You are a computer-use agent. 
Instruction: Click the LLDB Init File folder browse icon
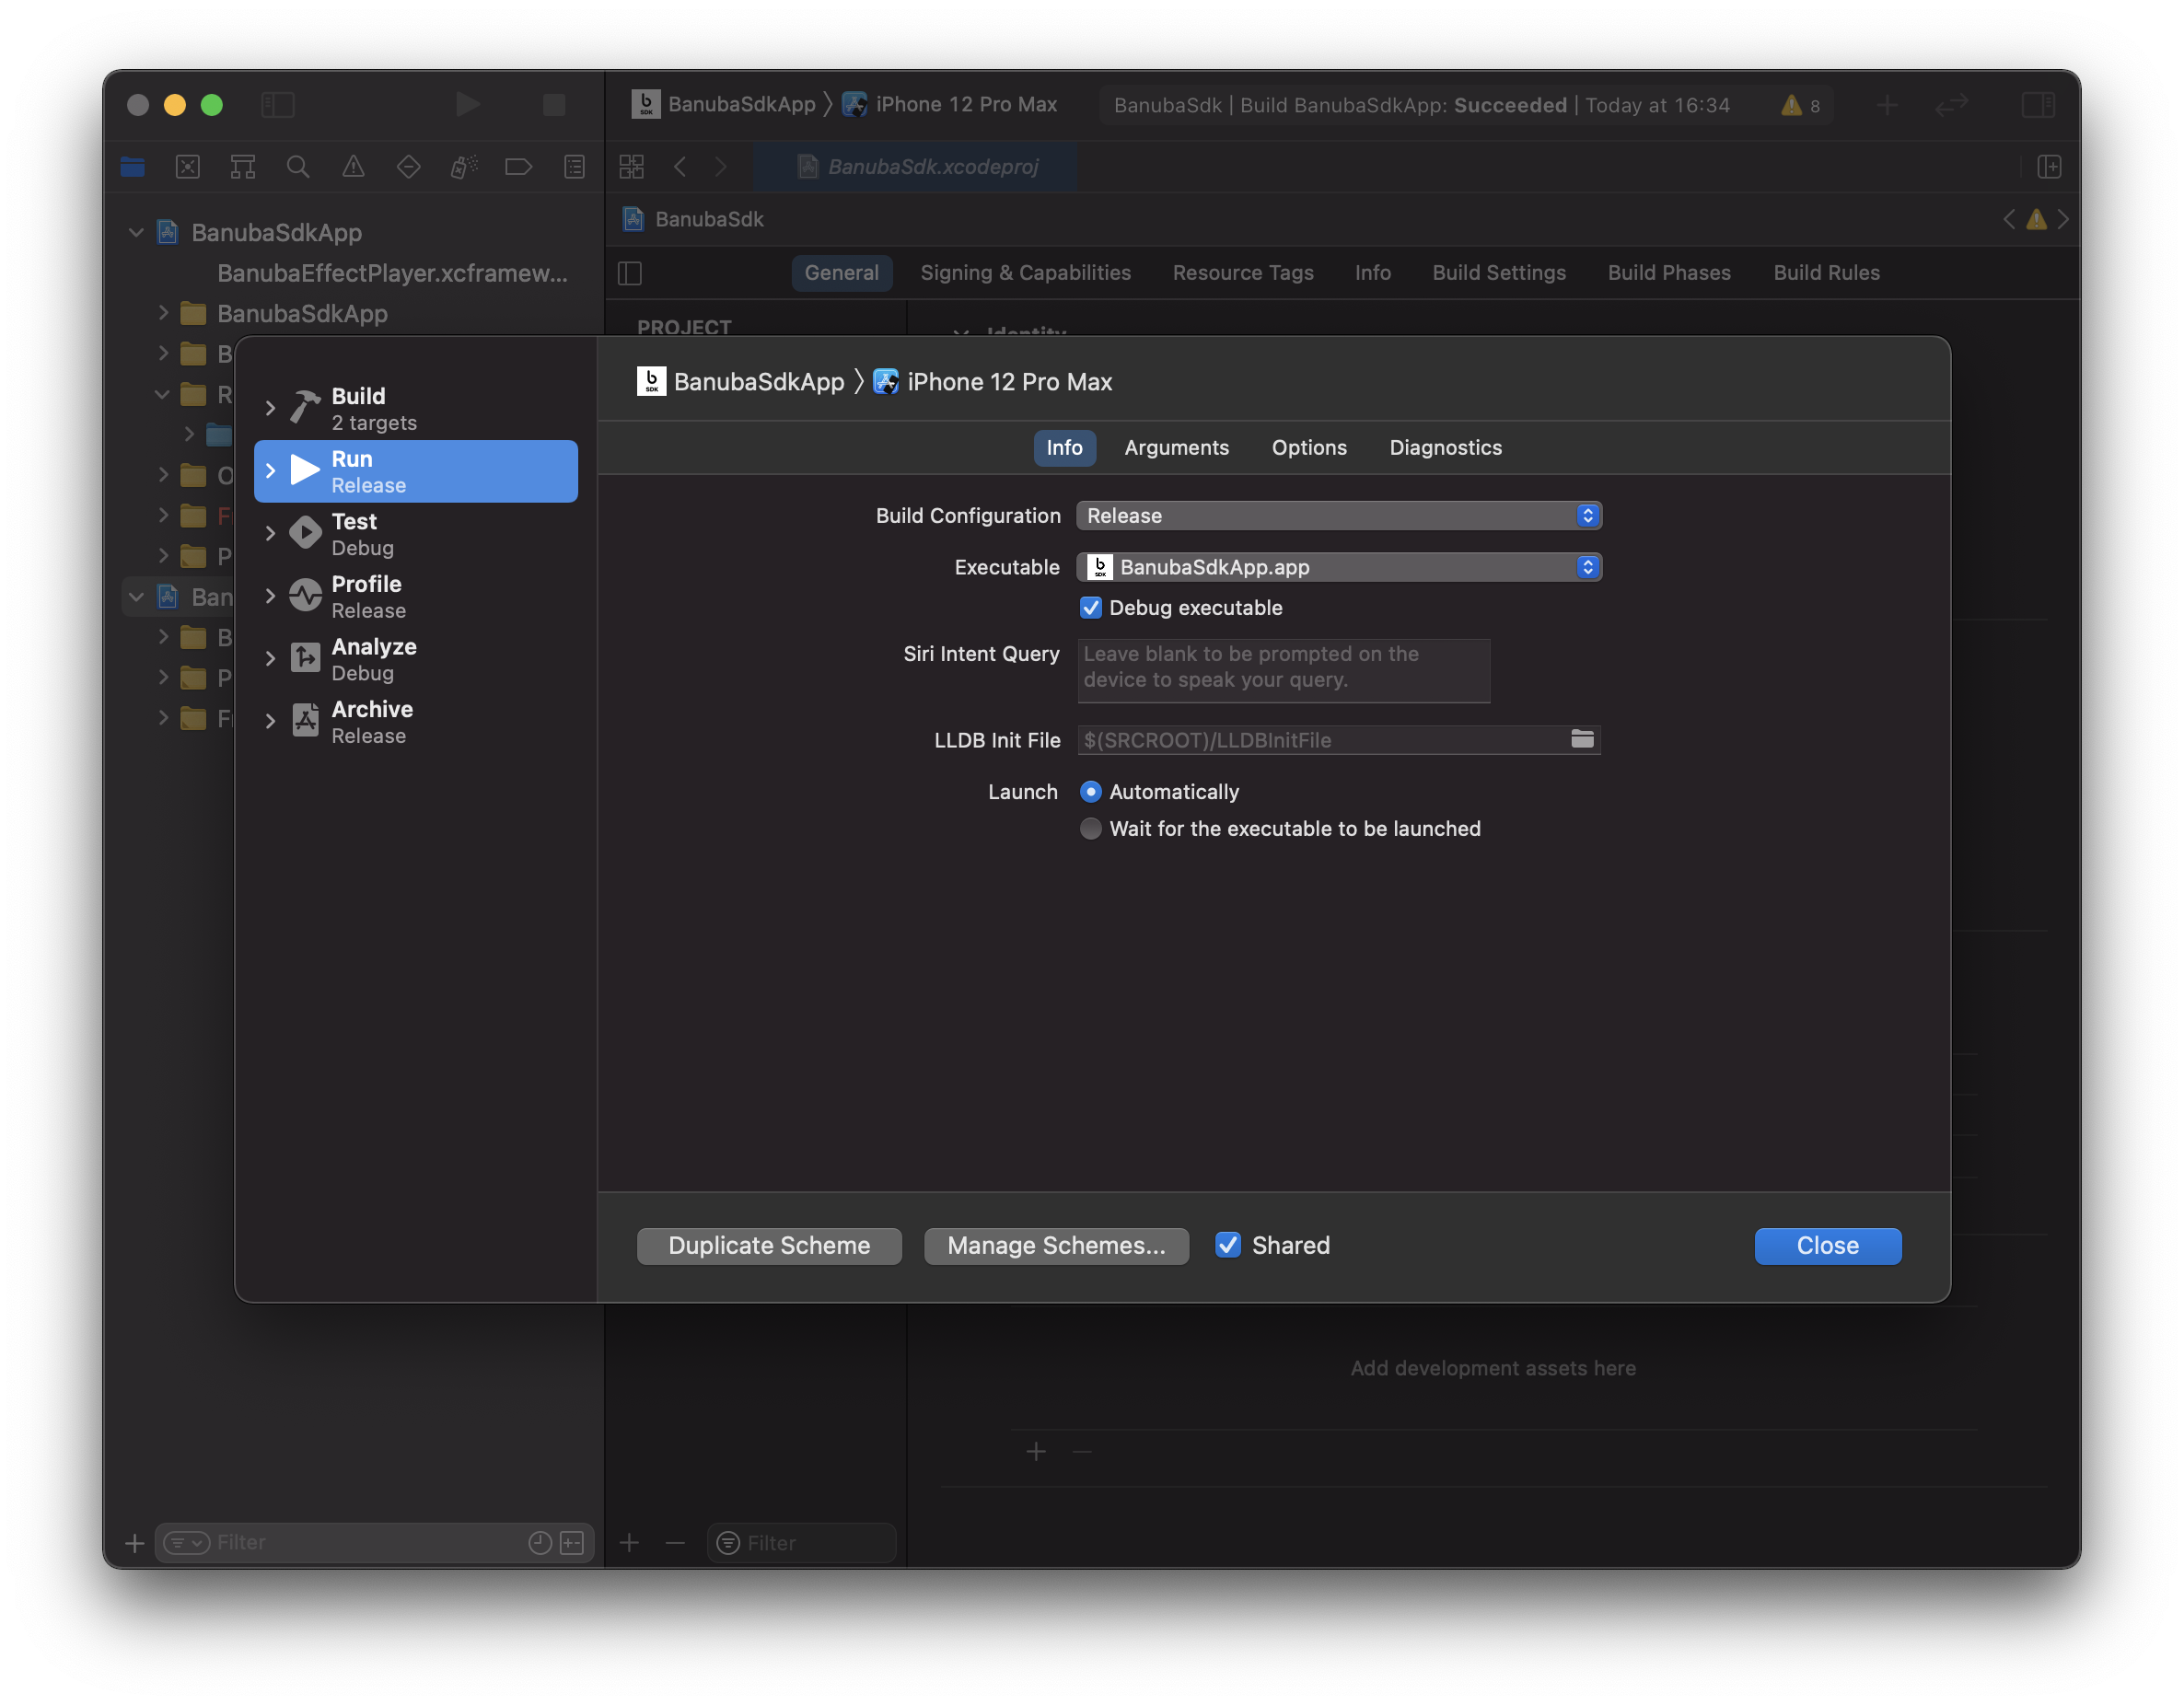(x=1582, y=739)
